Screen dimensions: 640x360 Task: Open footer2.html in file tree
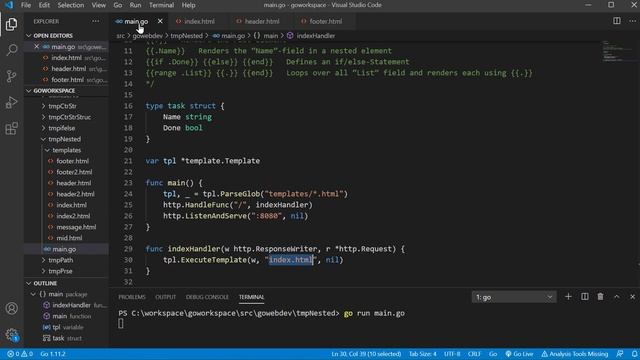(74, 172)
